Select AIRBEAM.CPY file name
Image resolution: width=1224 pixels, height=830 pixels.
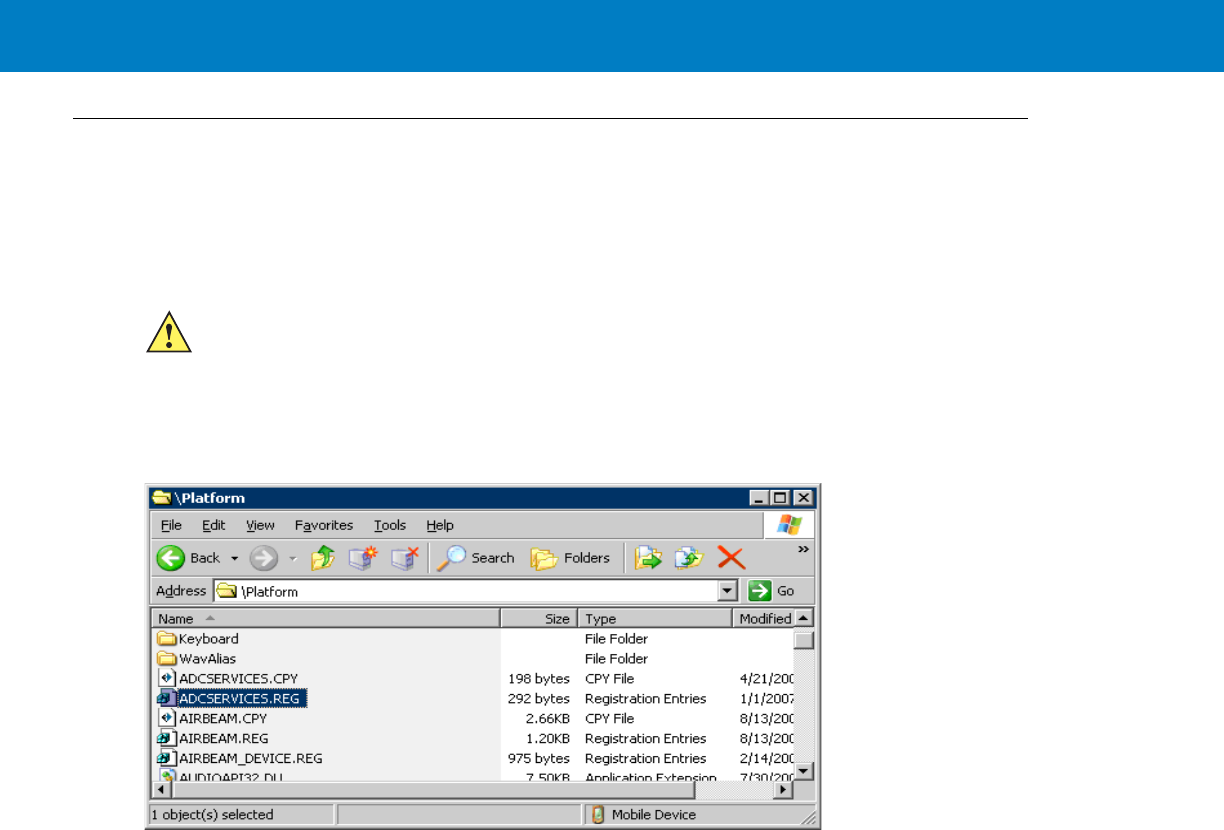click(222, 719)
